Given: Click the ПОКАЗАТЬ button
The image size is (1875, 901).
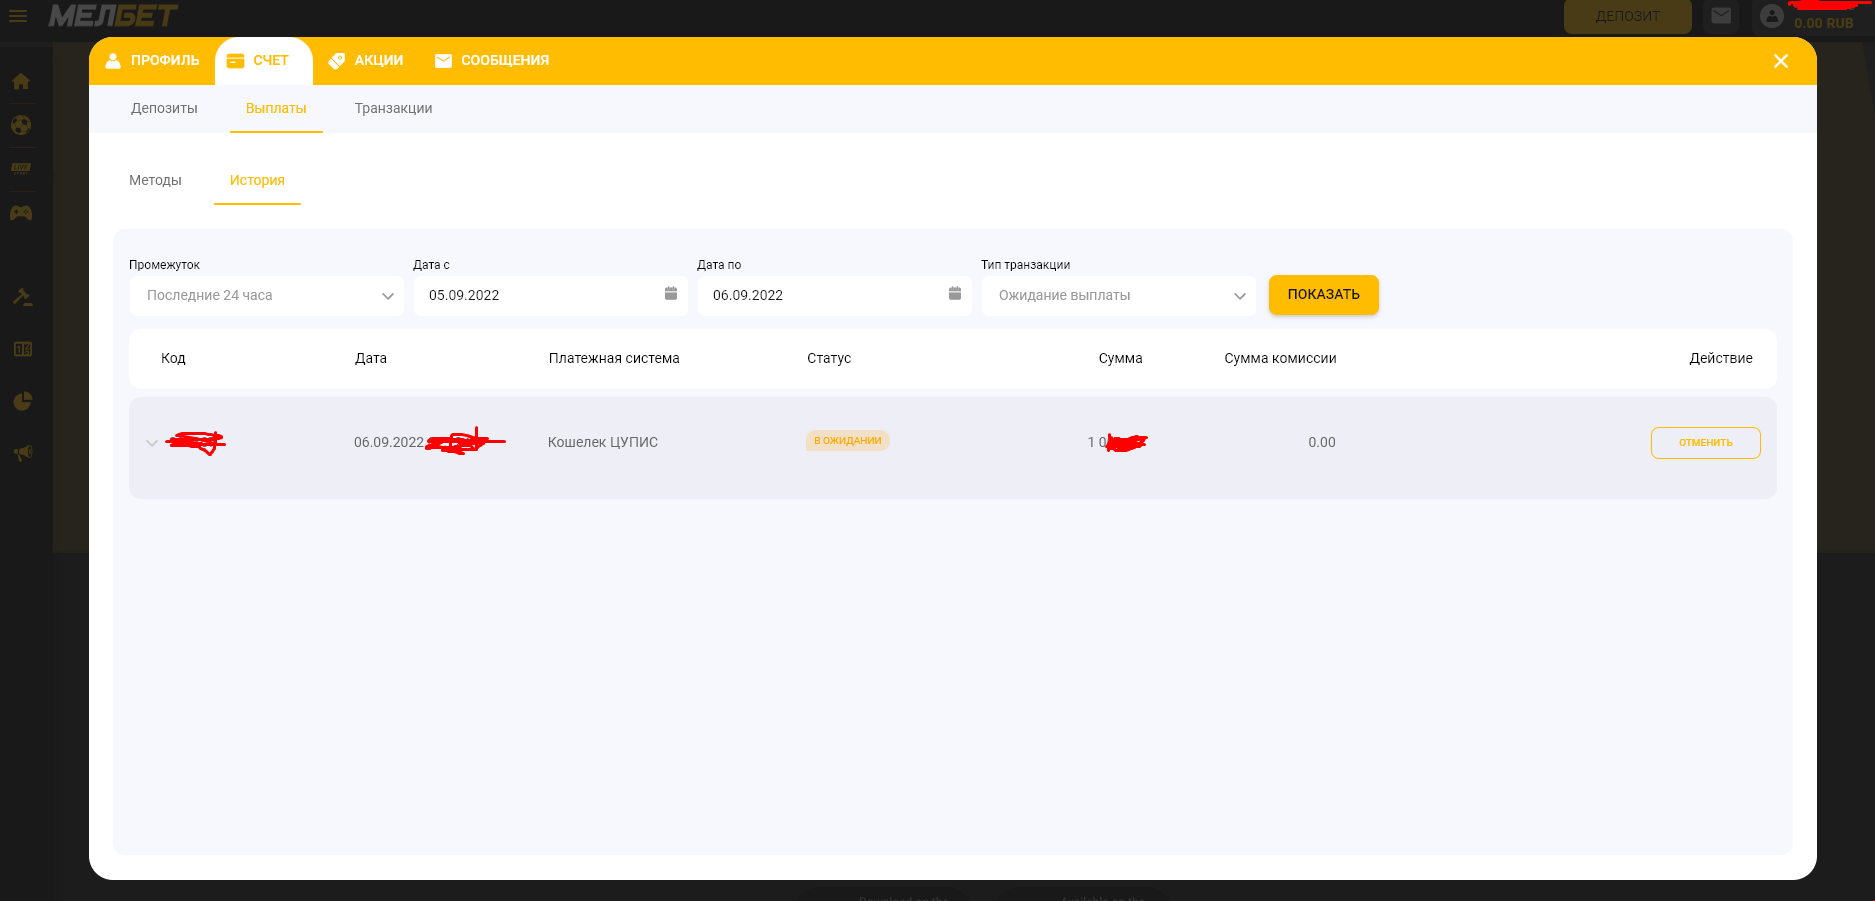Looking at the screenshot, I should tap(1324, 295).
